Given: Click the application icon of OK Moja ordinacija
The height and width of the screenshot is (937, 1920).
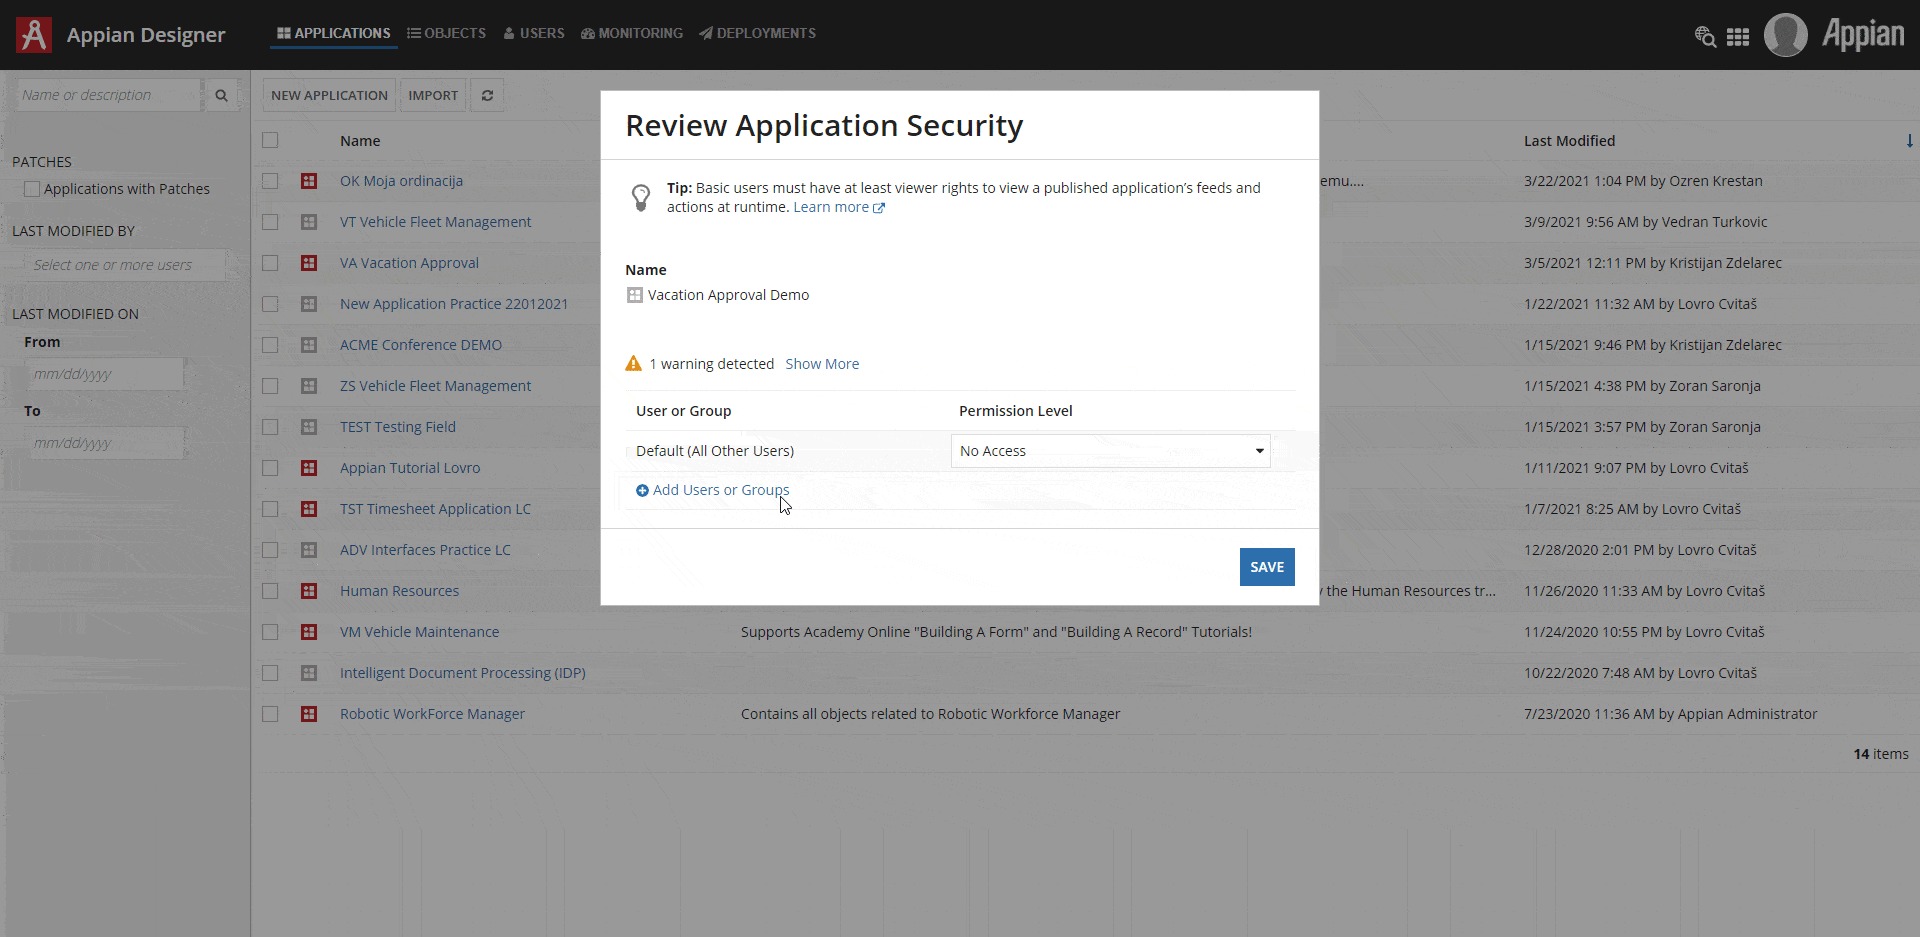Looking at the screenshot, I should click(309, 181).
